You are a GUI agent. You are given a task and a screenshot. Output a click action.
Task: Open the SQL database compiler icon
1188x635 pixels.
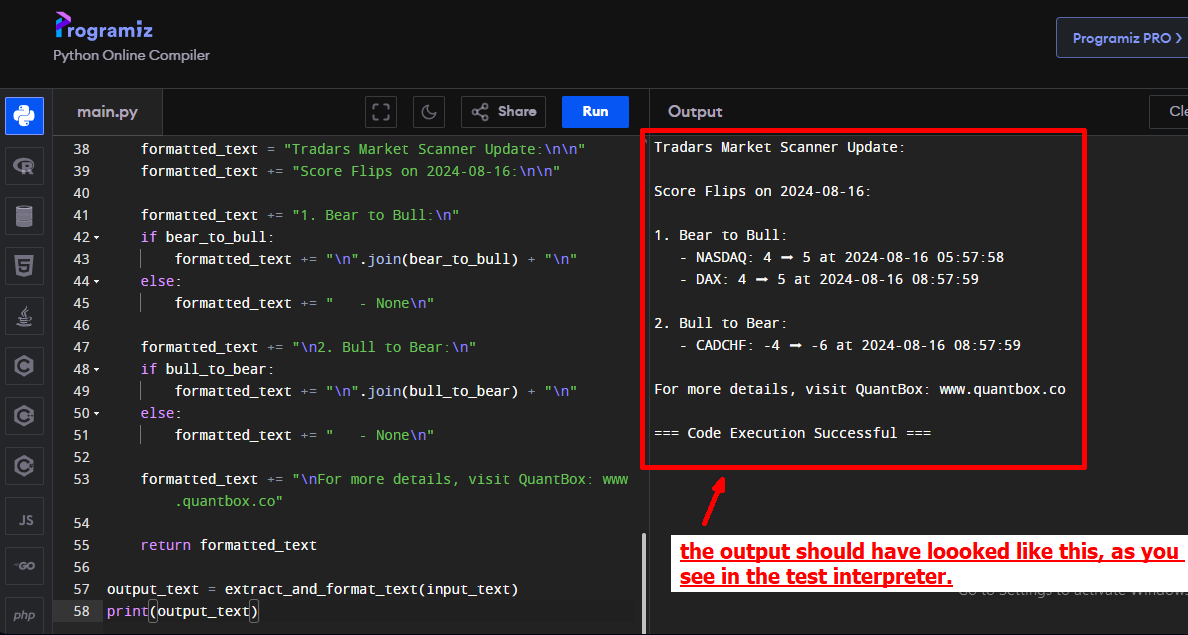24,216
